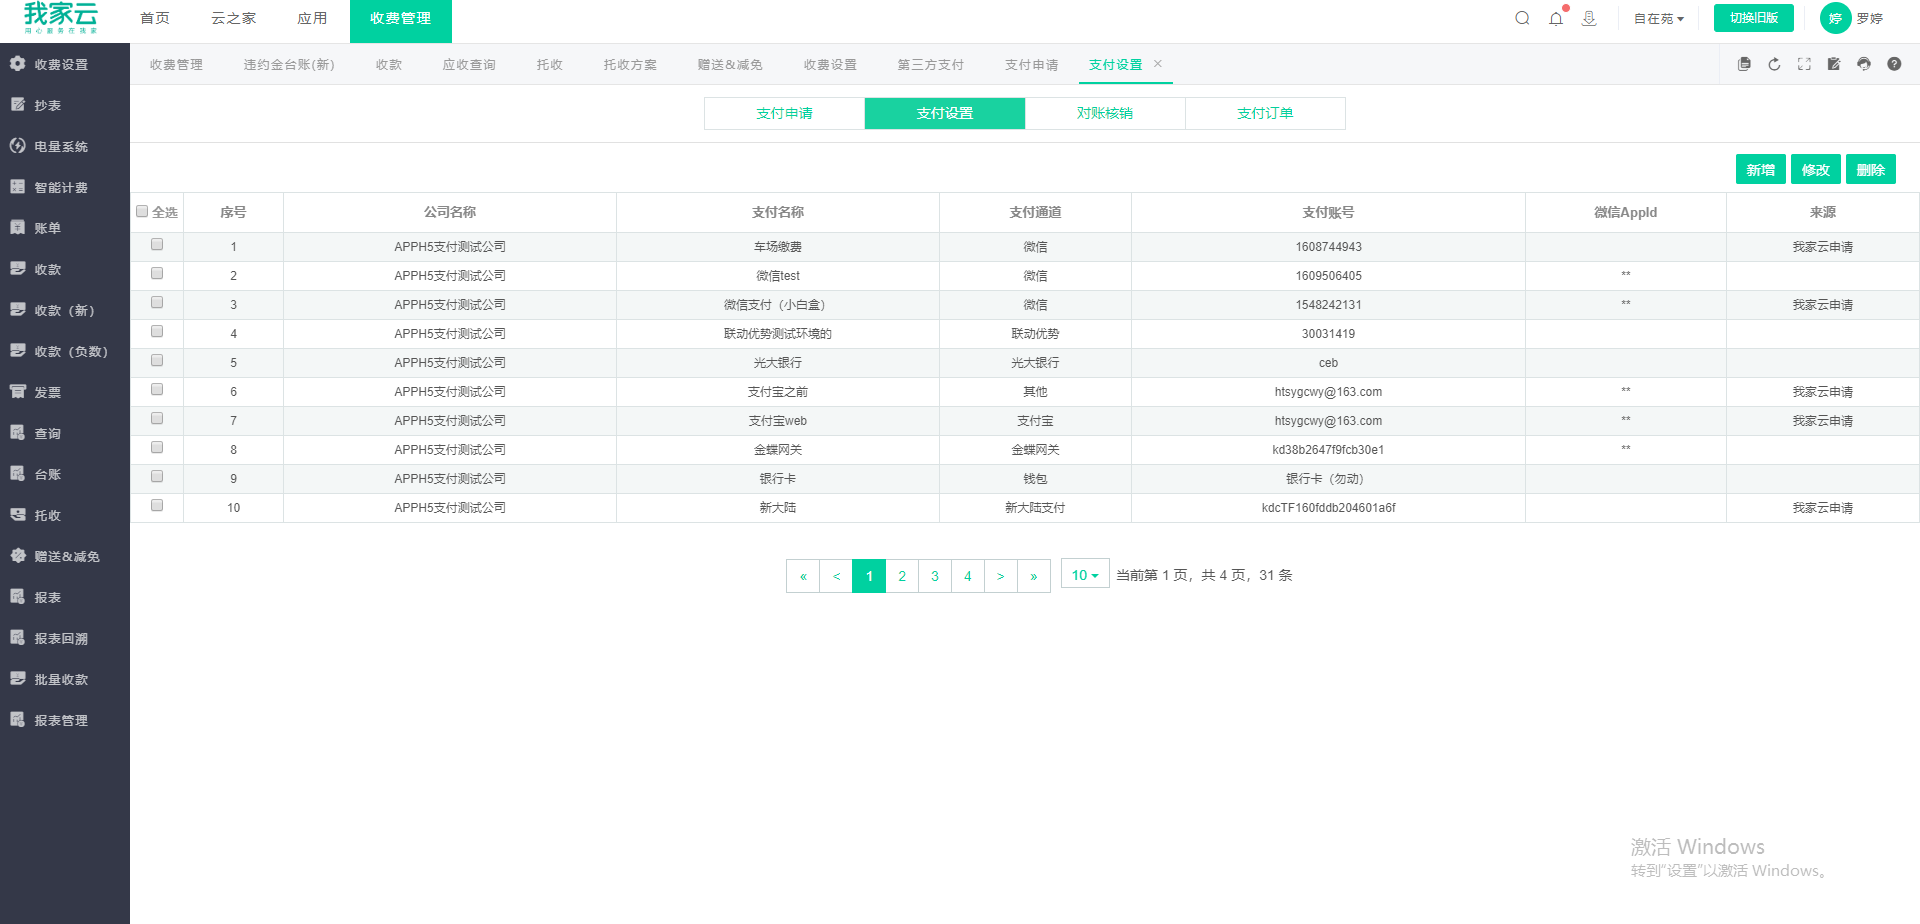Click the download tray icon
This screenshot has width=1920, height=924.
pyautogui.click(x=1589, y=18)
